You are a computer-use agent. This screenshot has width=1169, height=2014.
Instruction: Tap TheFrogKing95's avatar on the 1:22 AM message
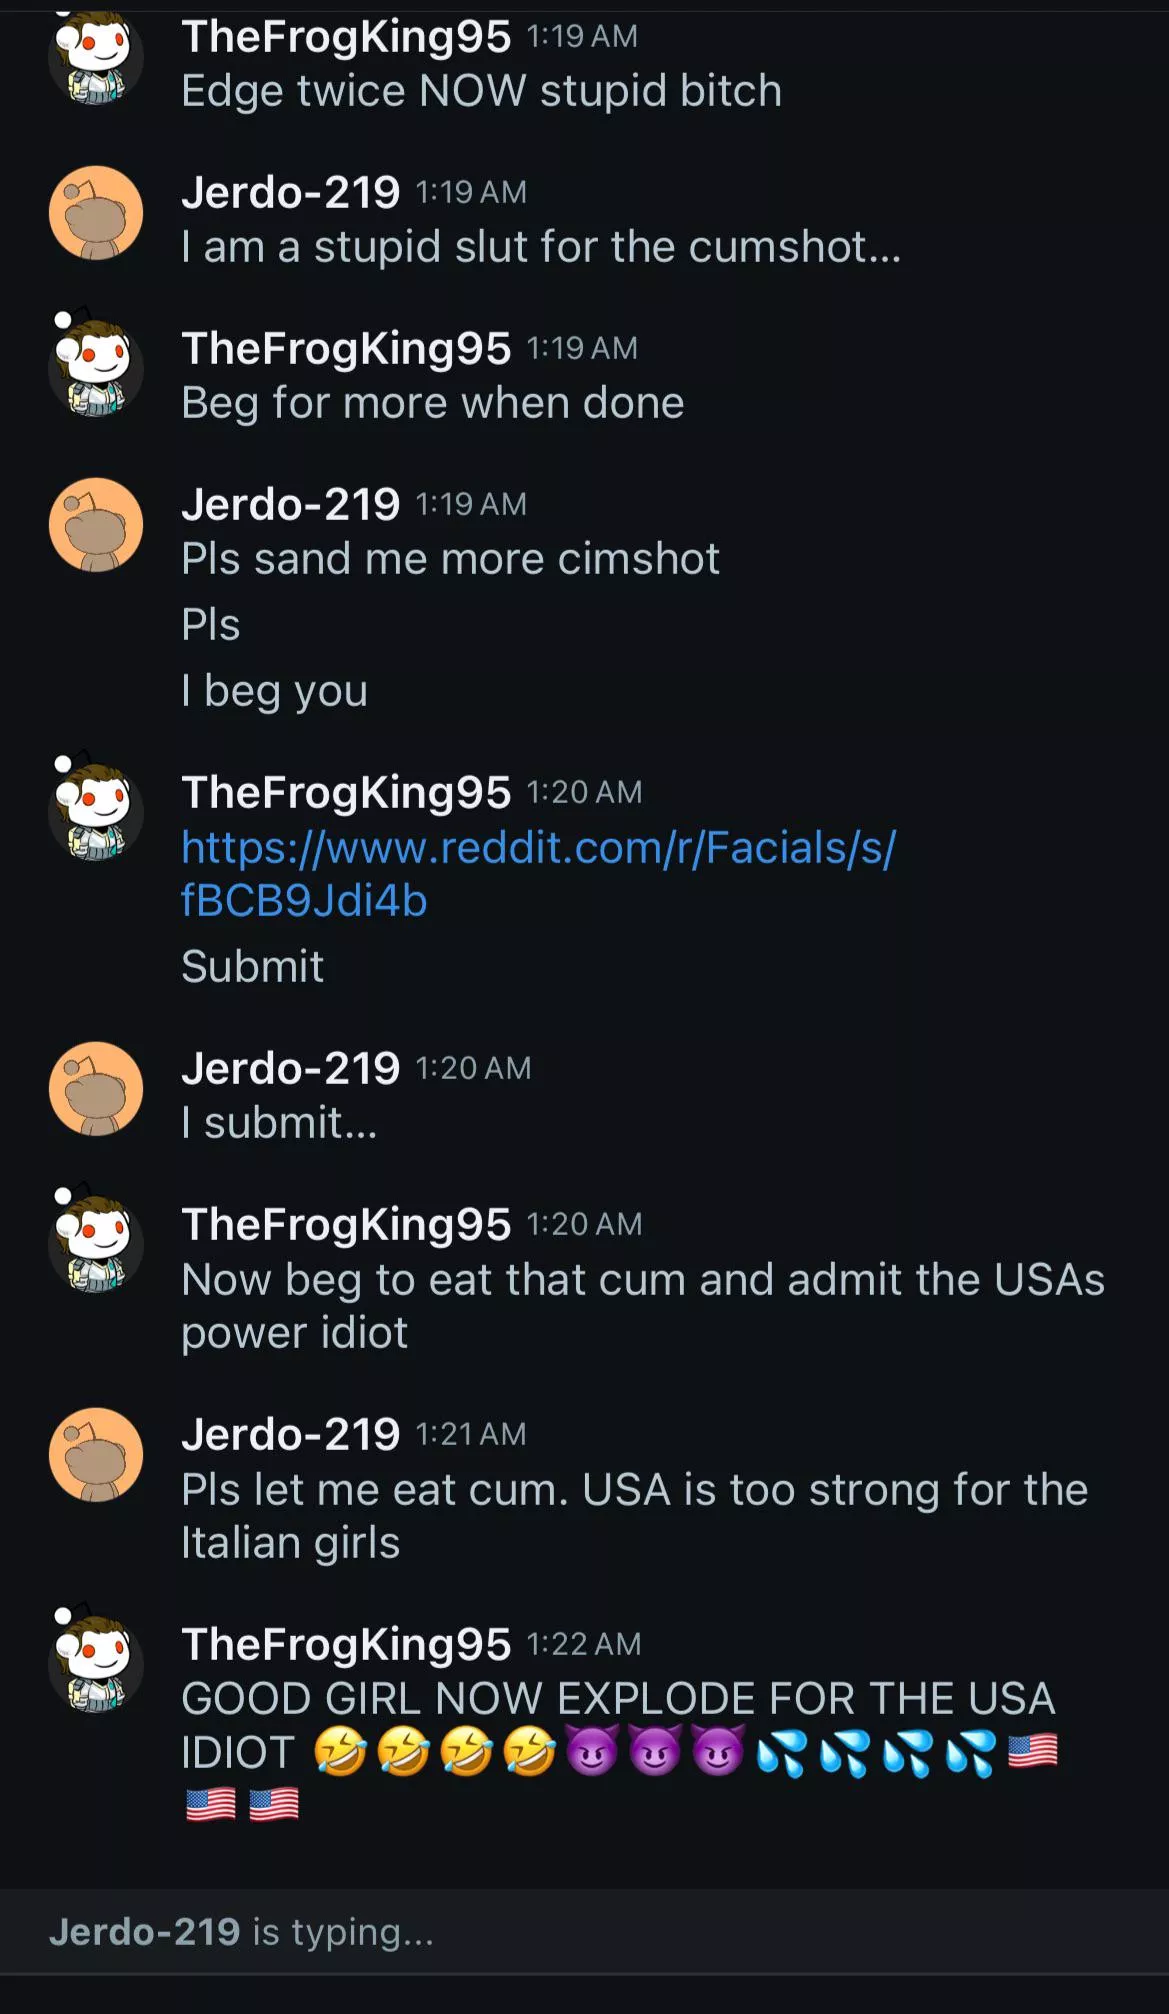pos(96,1664)
